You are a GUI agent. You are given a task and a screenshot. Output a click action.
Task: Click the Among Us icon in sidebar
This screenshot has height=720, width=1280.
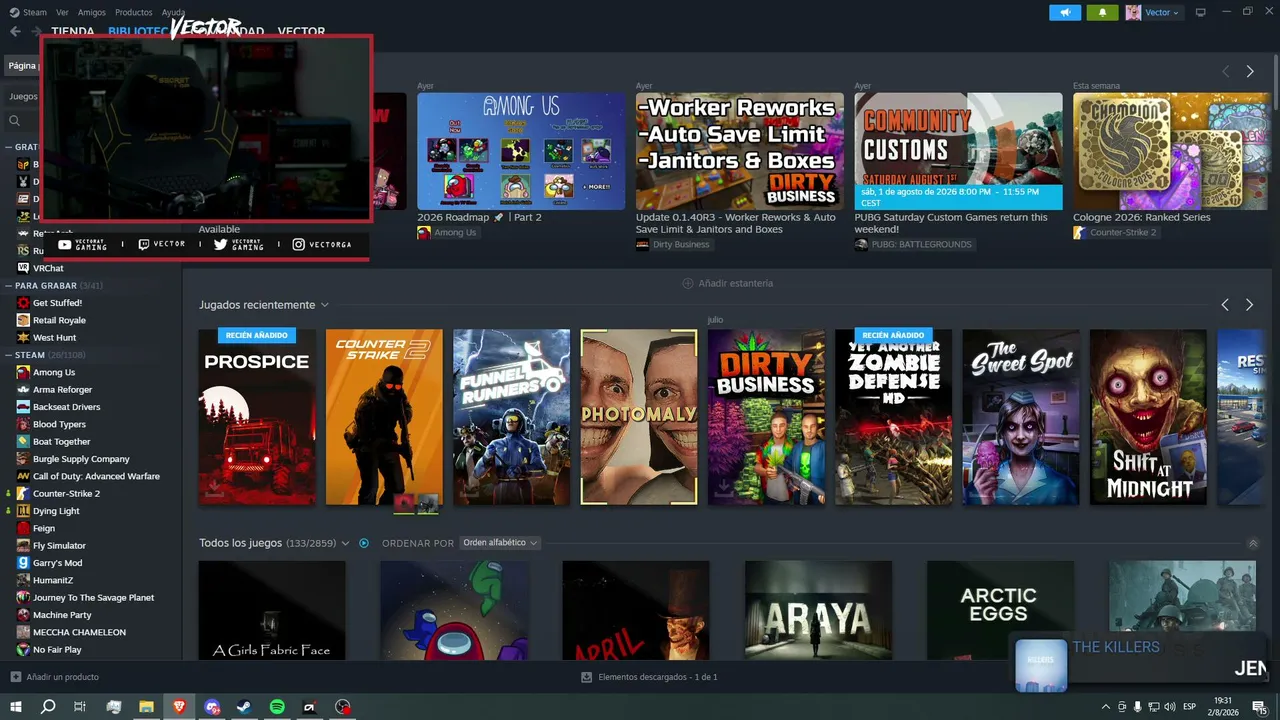point(23,372)
